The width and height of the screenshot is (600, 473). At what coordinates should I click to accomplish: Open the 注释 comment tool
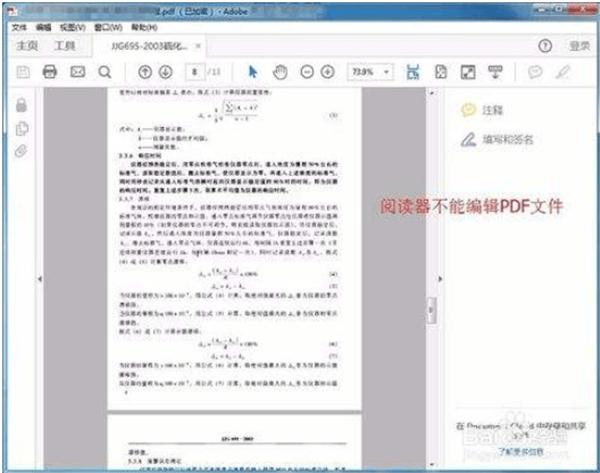click(482, 110)
